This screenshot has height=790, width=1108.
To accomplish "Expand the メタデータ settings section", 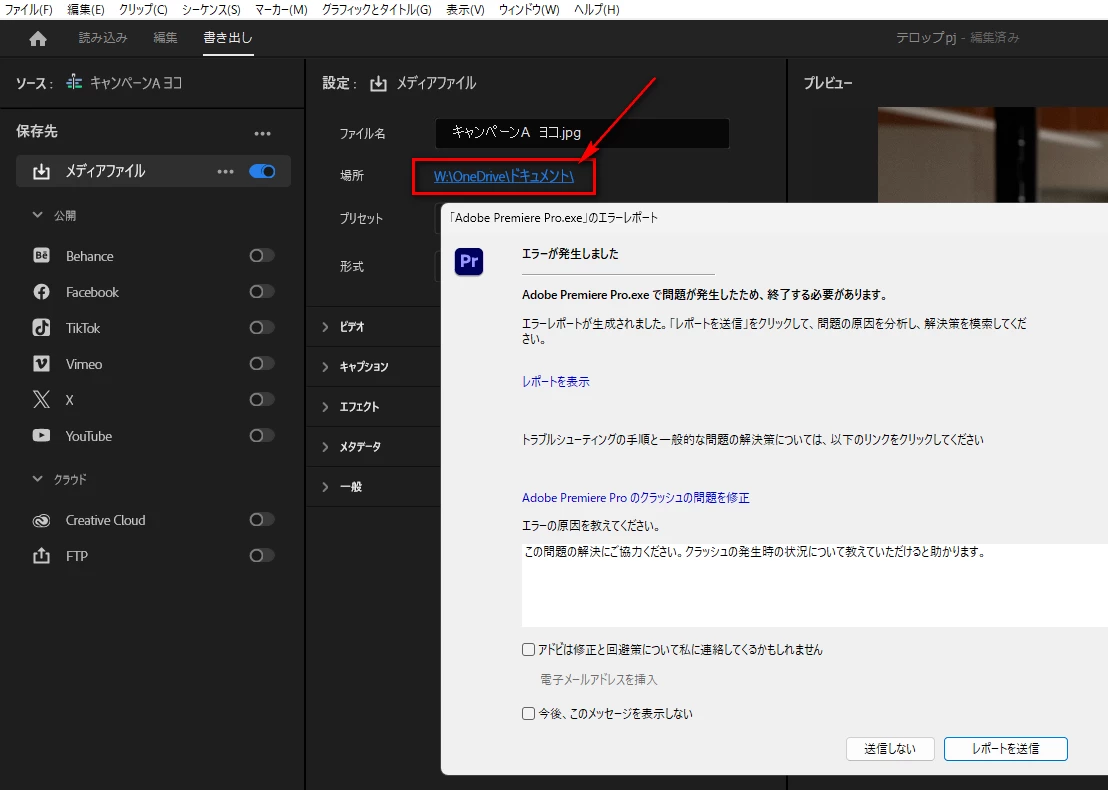I will (325, 447).
